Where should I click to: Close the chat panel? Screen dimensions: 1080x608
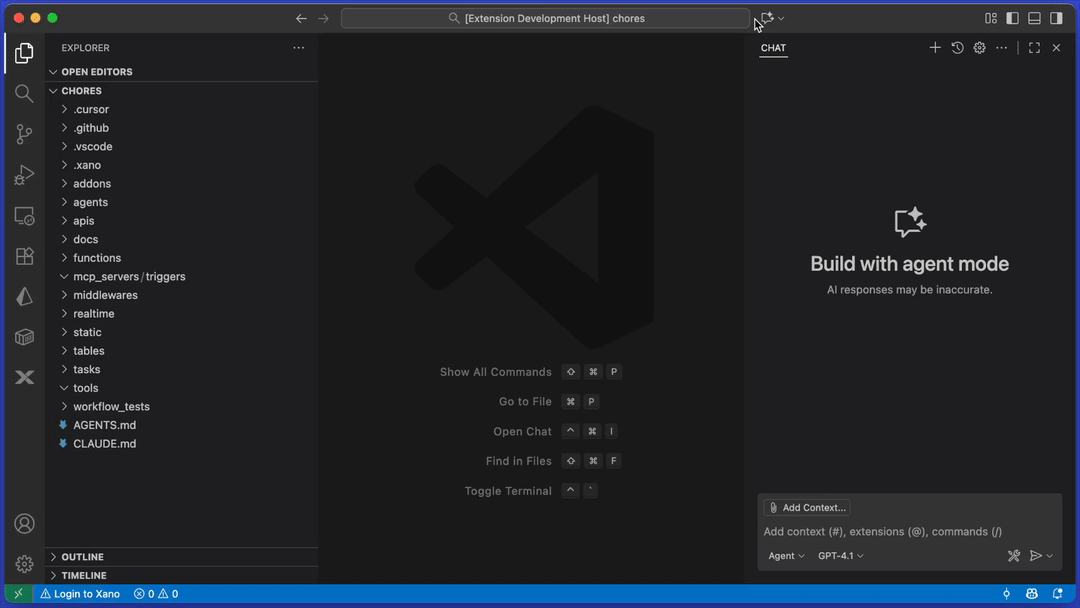pos(1057,48)
